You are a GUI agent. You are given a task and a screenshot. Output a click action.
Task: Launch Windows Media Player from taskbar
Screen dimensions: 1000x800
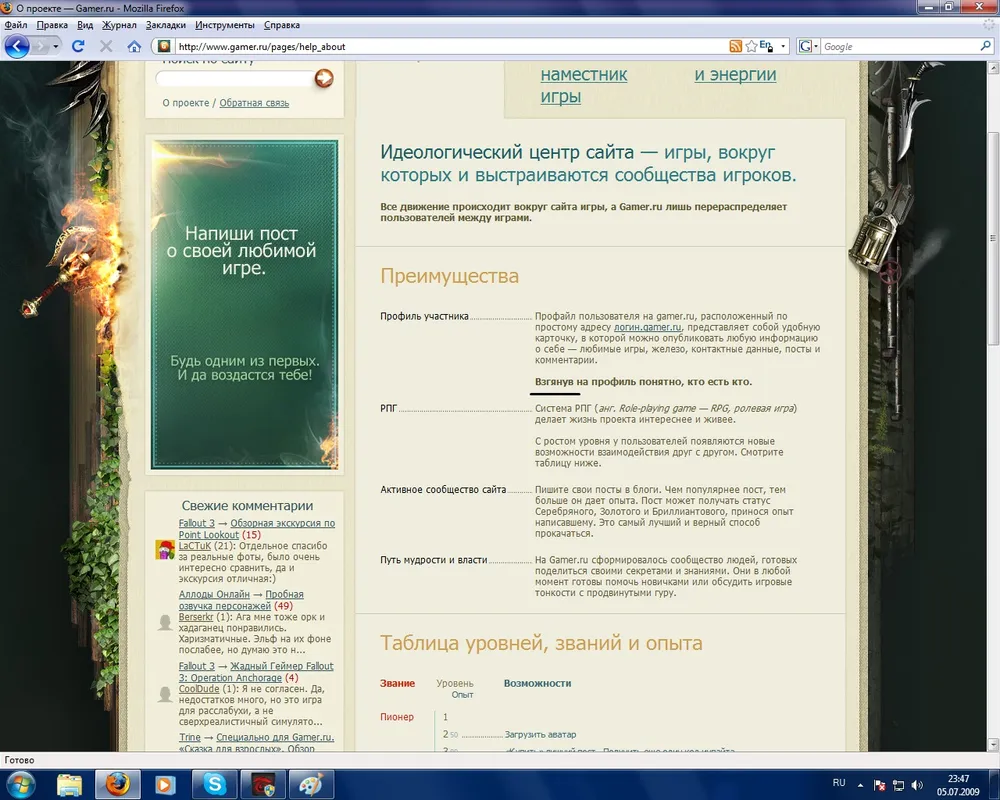click(x=164, y=783)
